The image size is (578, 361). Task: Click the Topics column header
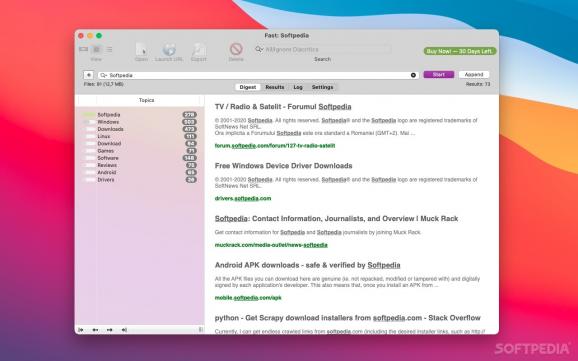(x=146, y=100)
